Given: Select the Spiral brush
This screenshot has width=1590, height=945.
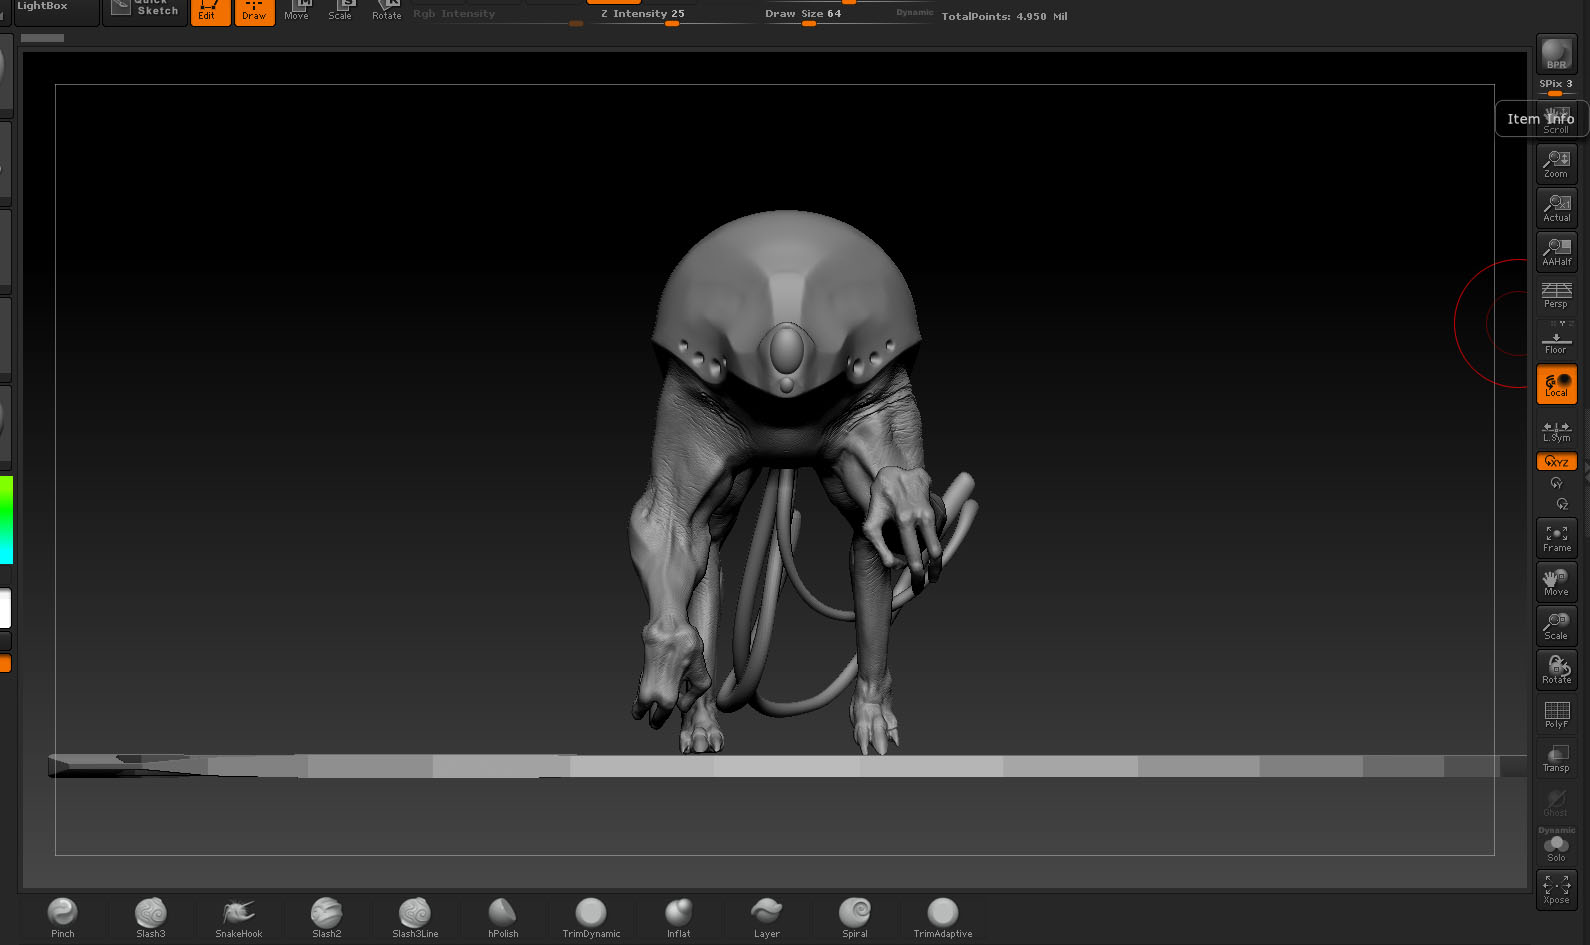Looking at the screenshot, I should click(x=855, y=918).
